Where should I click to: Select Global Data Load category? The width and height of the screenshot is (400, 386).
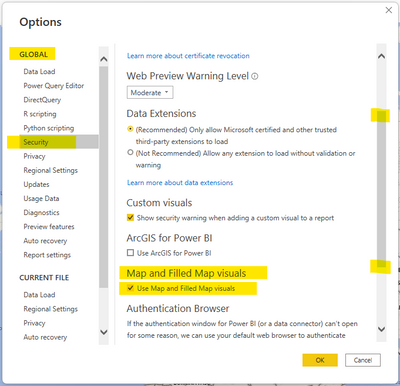click(39, 72)
